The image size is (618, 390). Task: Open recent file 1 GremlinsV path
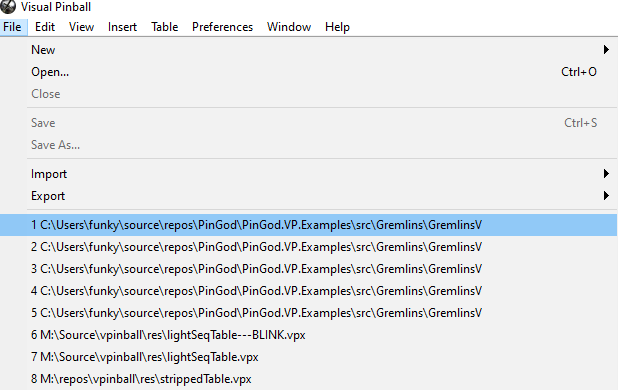point(309,225)
